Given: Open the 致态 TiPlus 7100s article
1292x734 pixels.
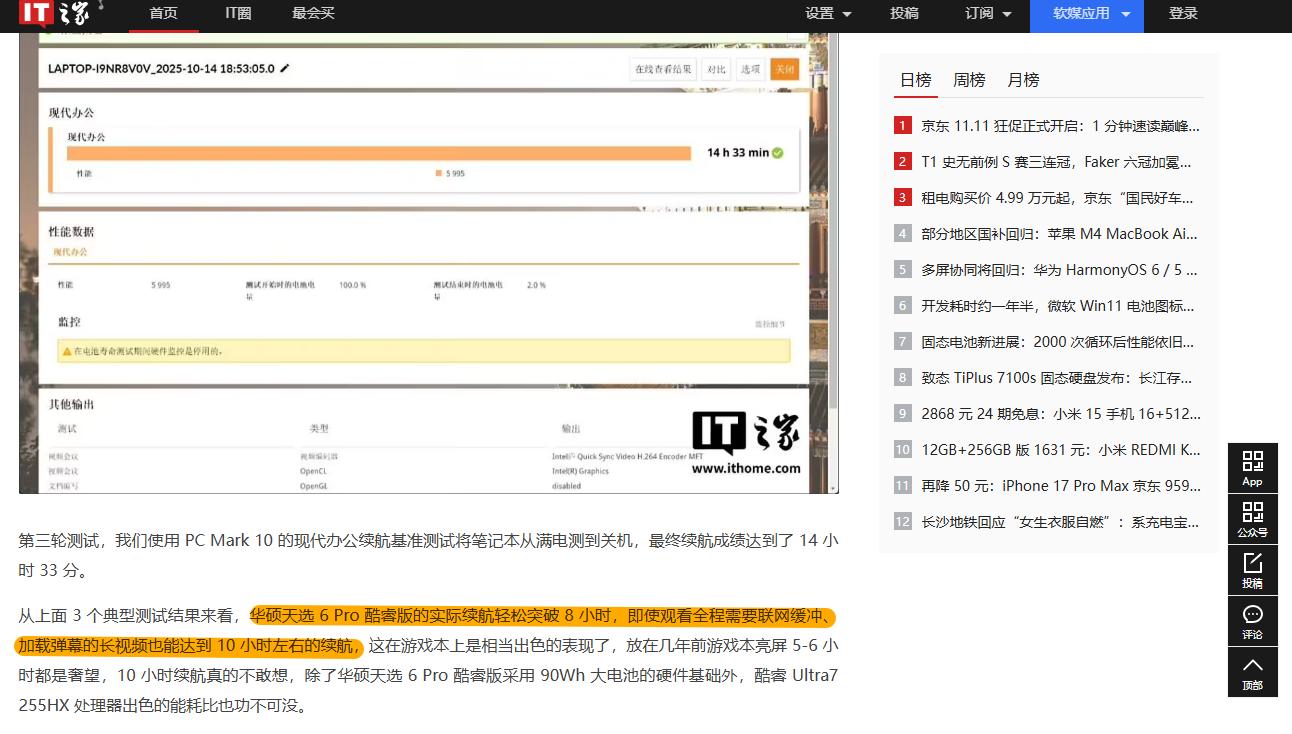Looking at the screenshot, I should (x=1058, y=378).
